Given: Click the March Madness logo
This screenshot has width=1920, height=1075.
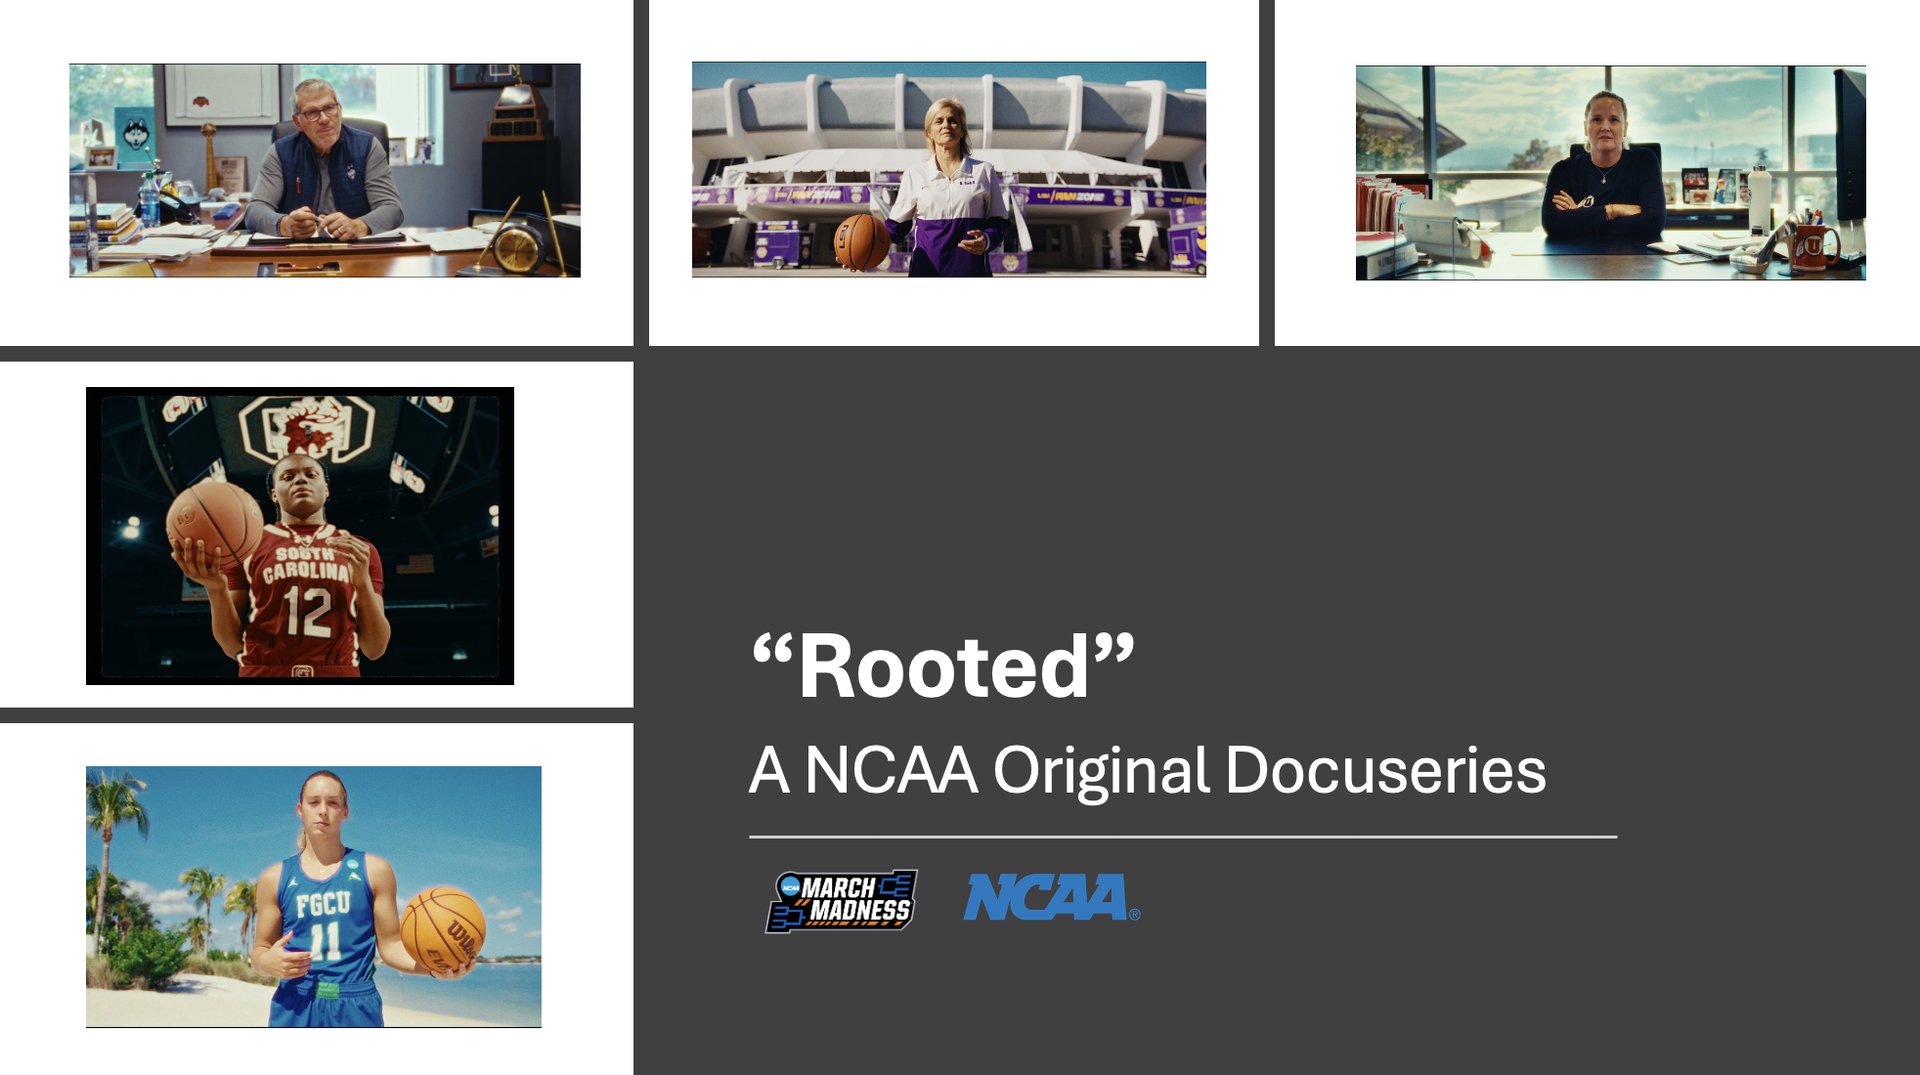Looking at the screenshot, I should click(x=841, y=900).
